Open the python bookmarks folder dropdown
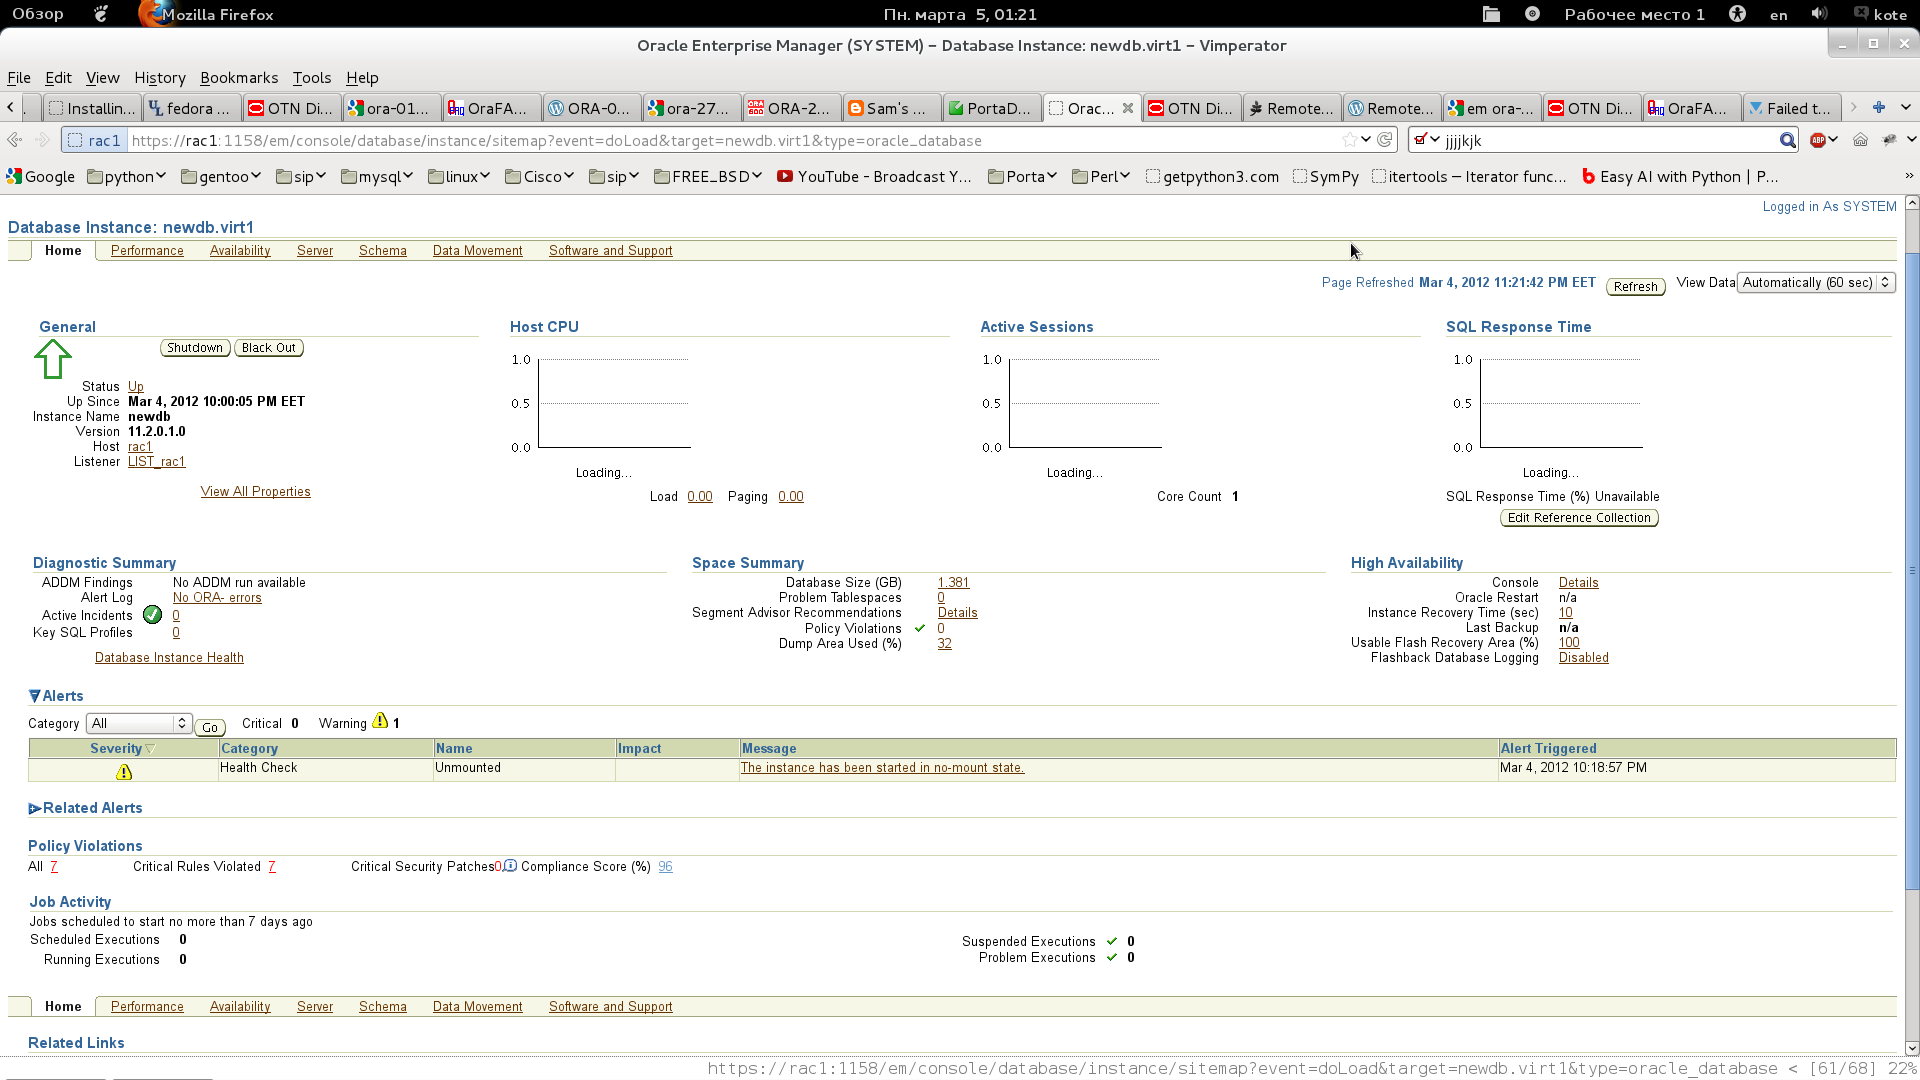 click(127, 177)
